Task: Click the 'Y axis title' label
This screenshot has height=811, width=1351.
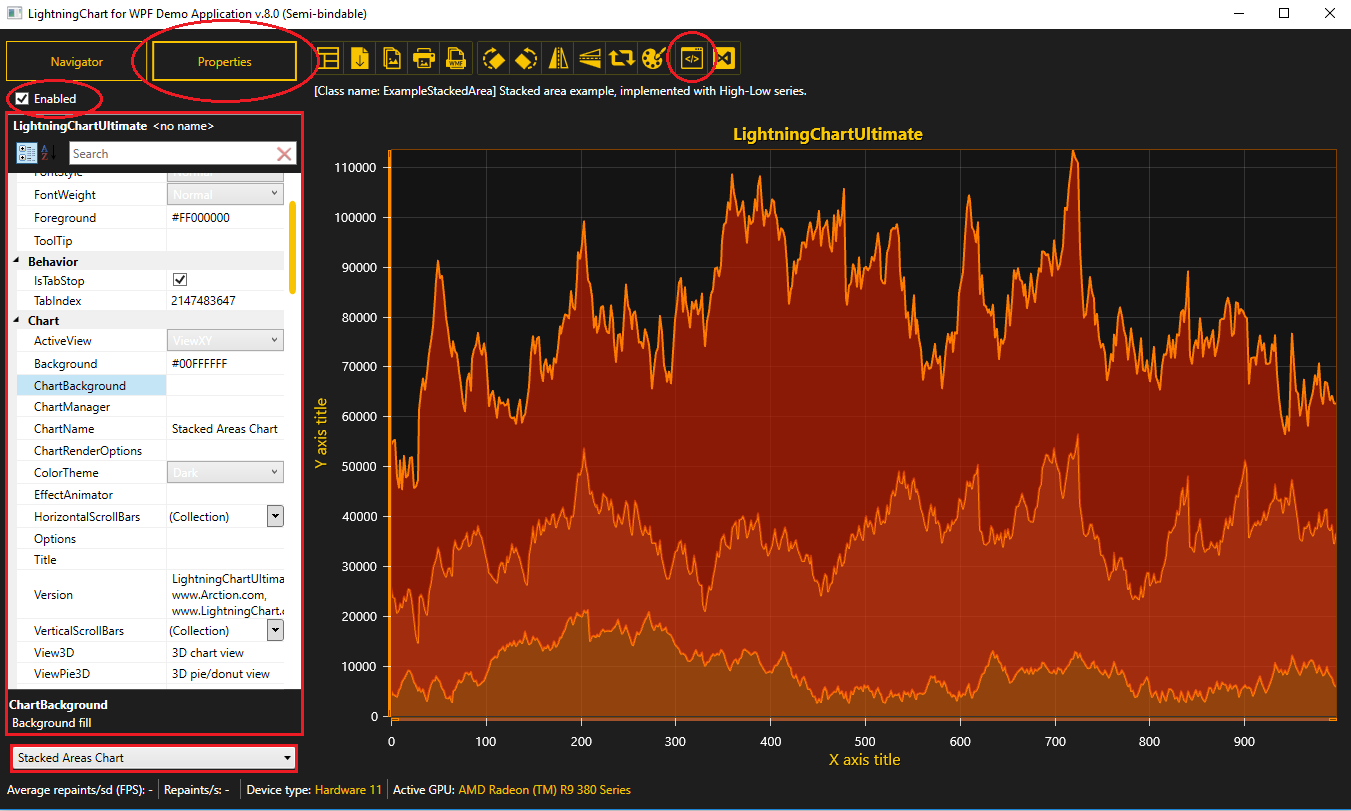Action: [x=321, y=433]
